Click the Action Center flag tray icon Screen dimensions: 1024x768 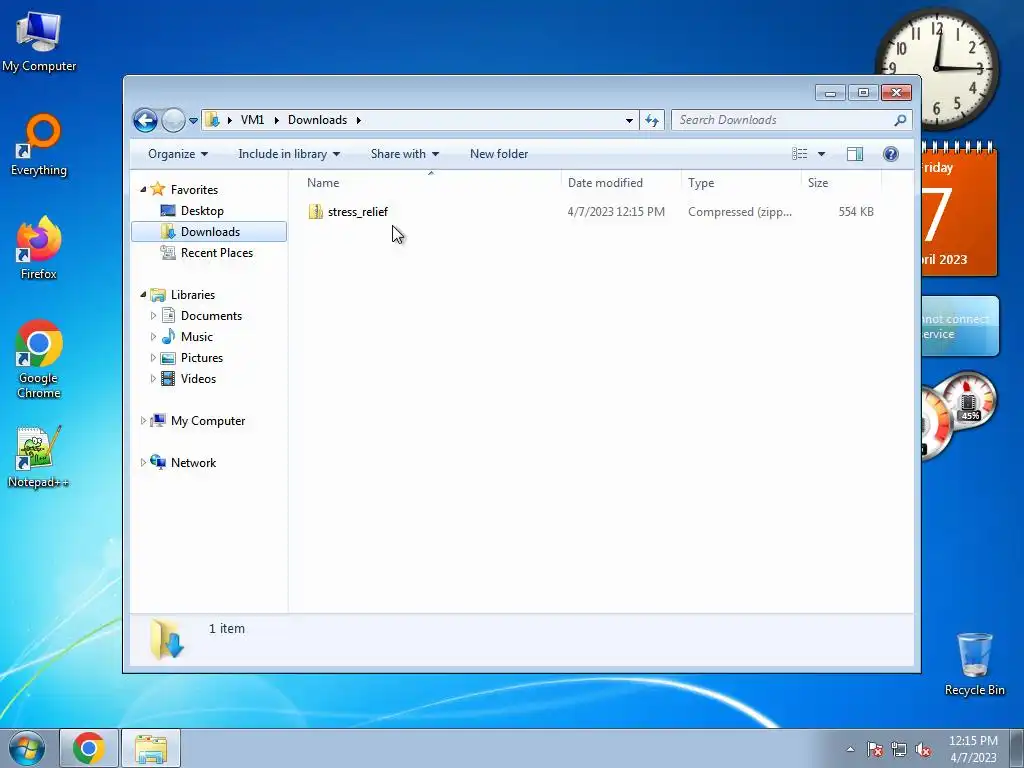click(875, 750)
